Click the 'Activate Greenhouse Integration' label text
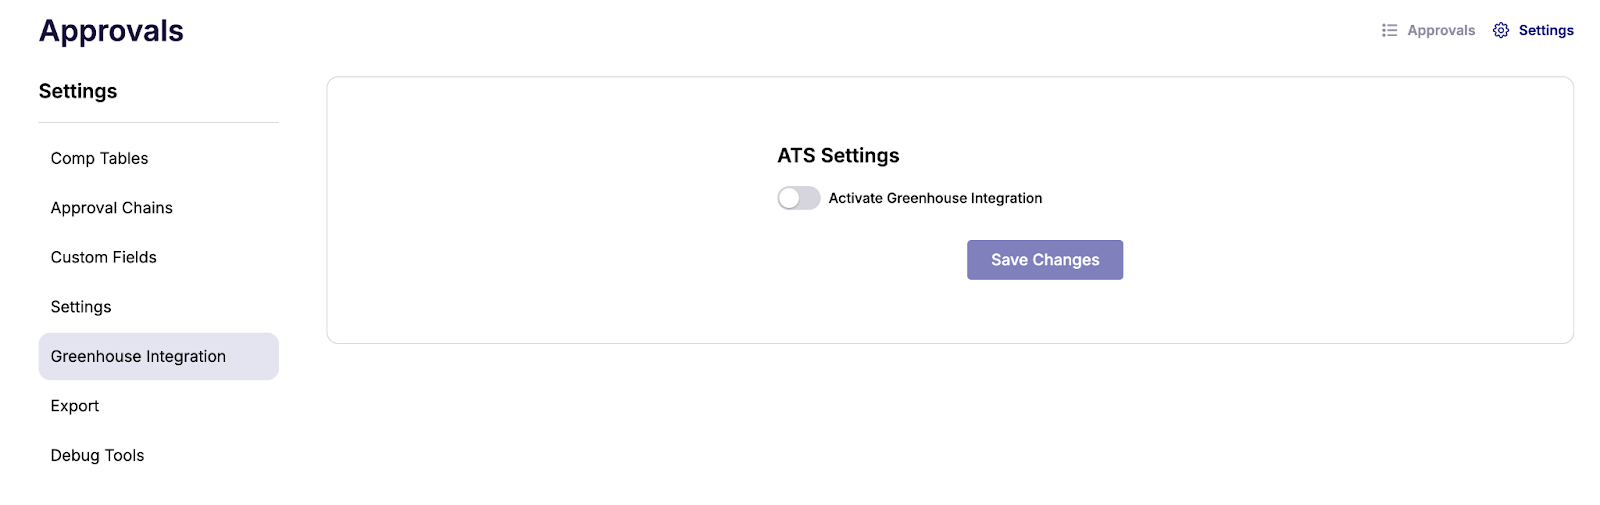Screen dimensions: 1600x505 [935, 198]
